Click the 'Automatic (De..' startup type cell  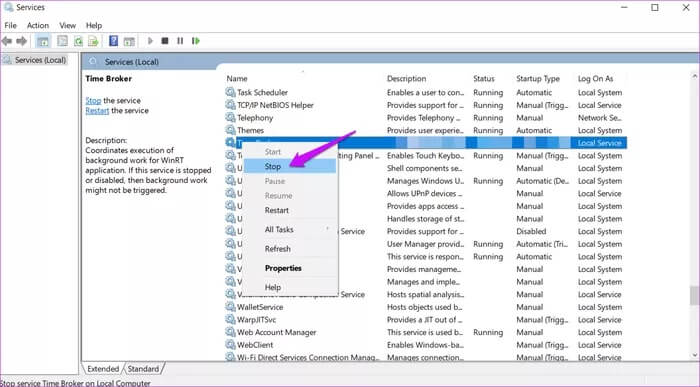click(x=542, y=181)
